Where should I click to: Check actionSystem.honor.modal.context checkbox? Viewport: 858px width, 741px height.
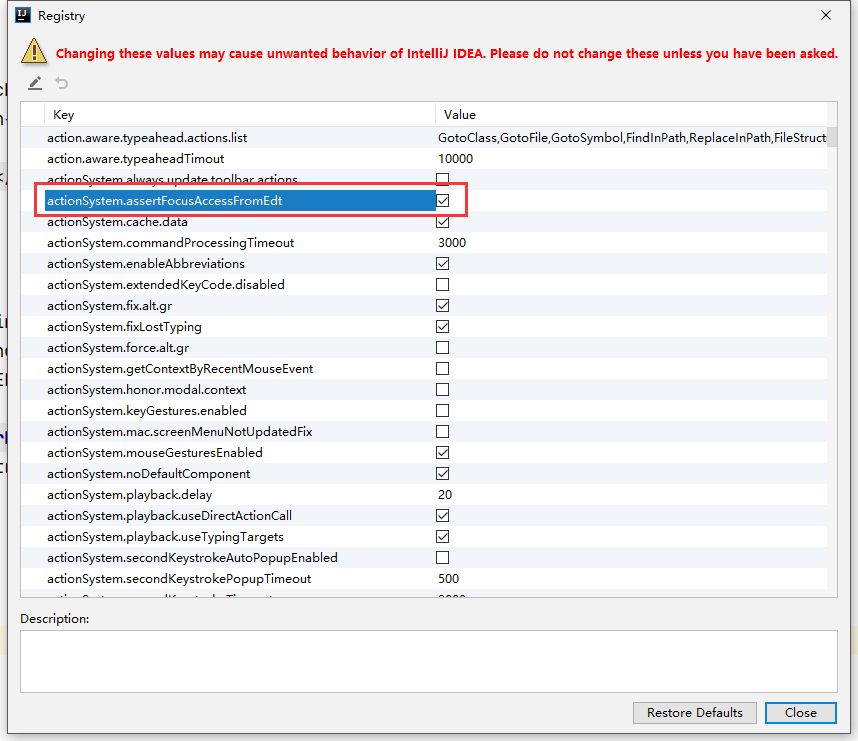tap(443, 390)
